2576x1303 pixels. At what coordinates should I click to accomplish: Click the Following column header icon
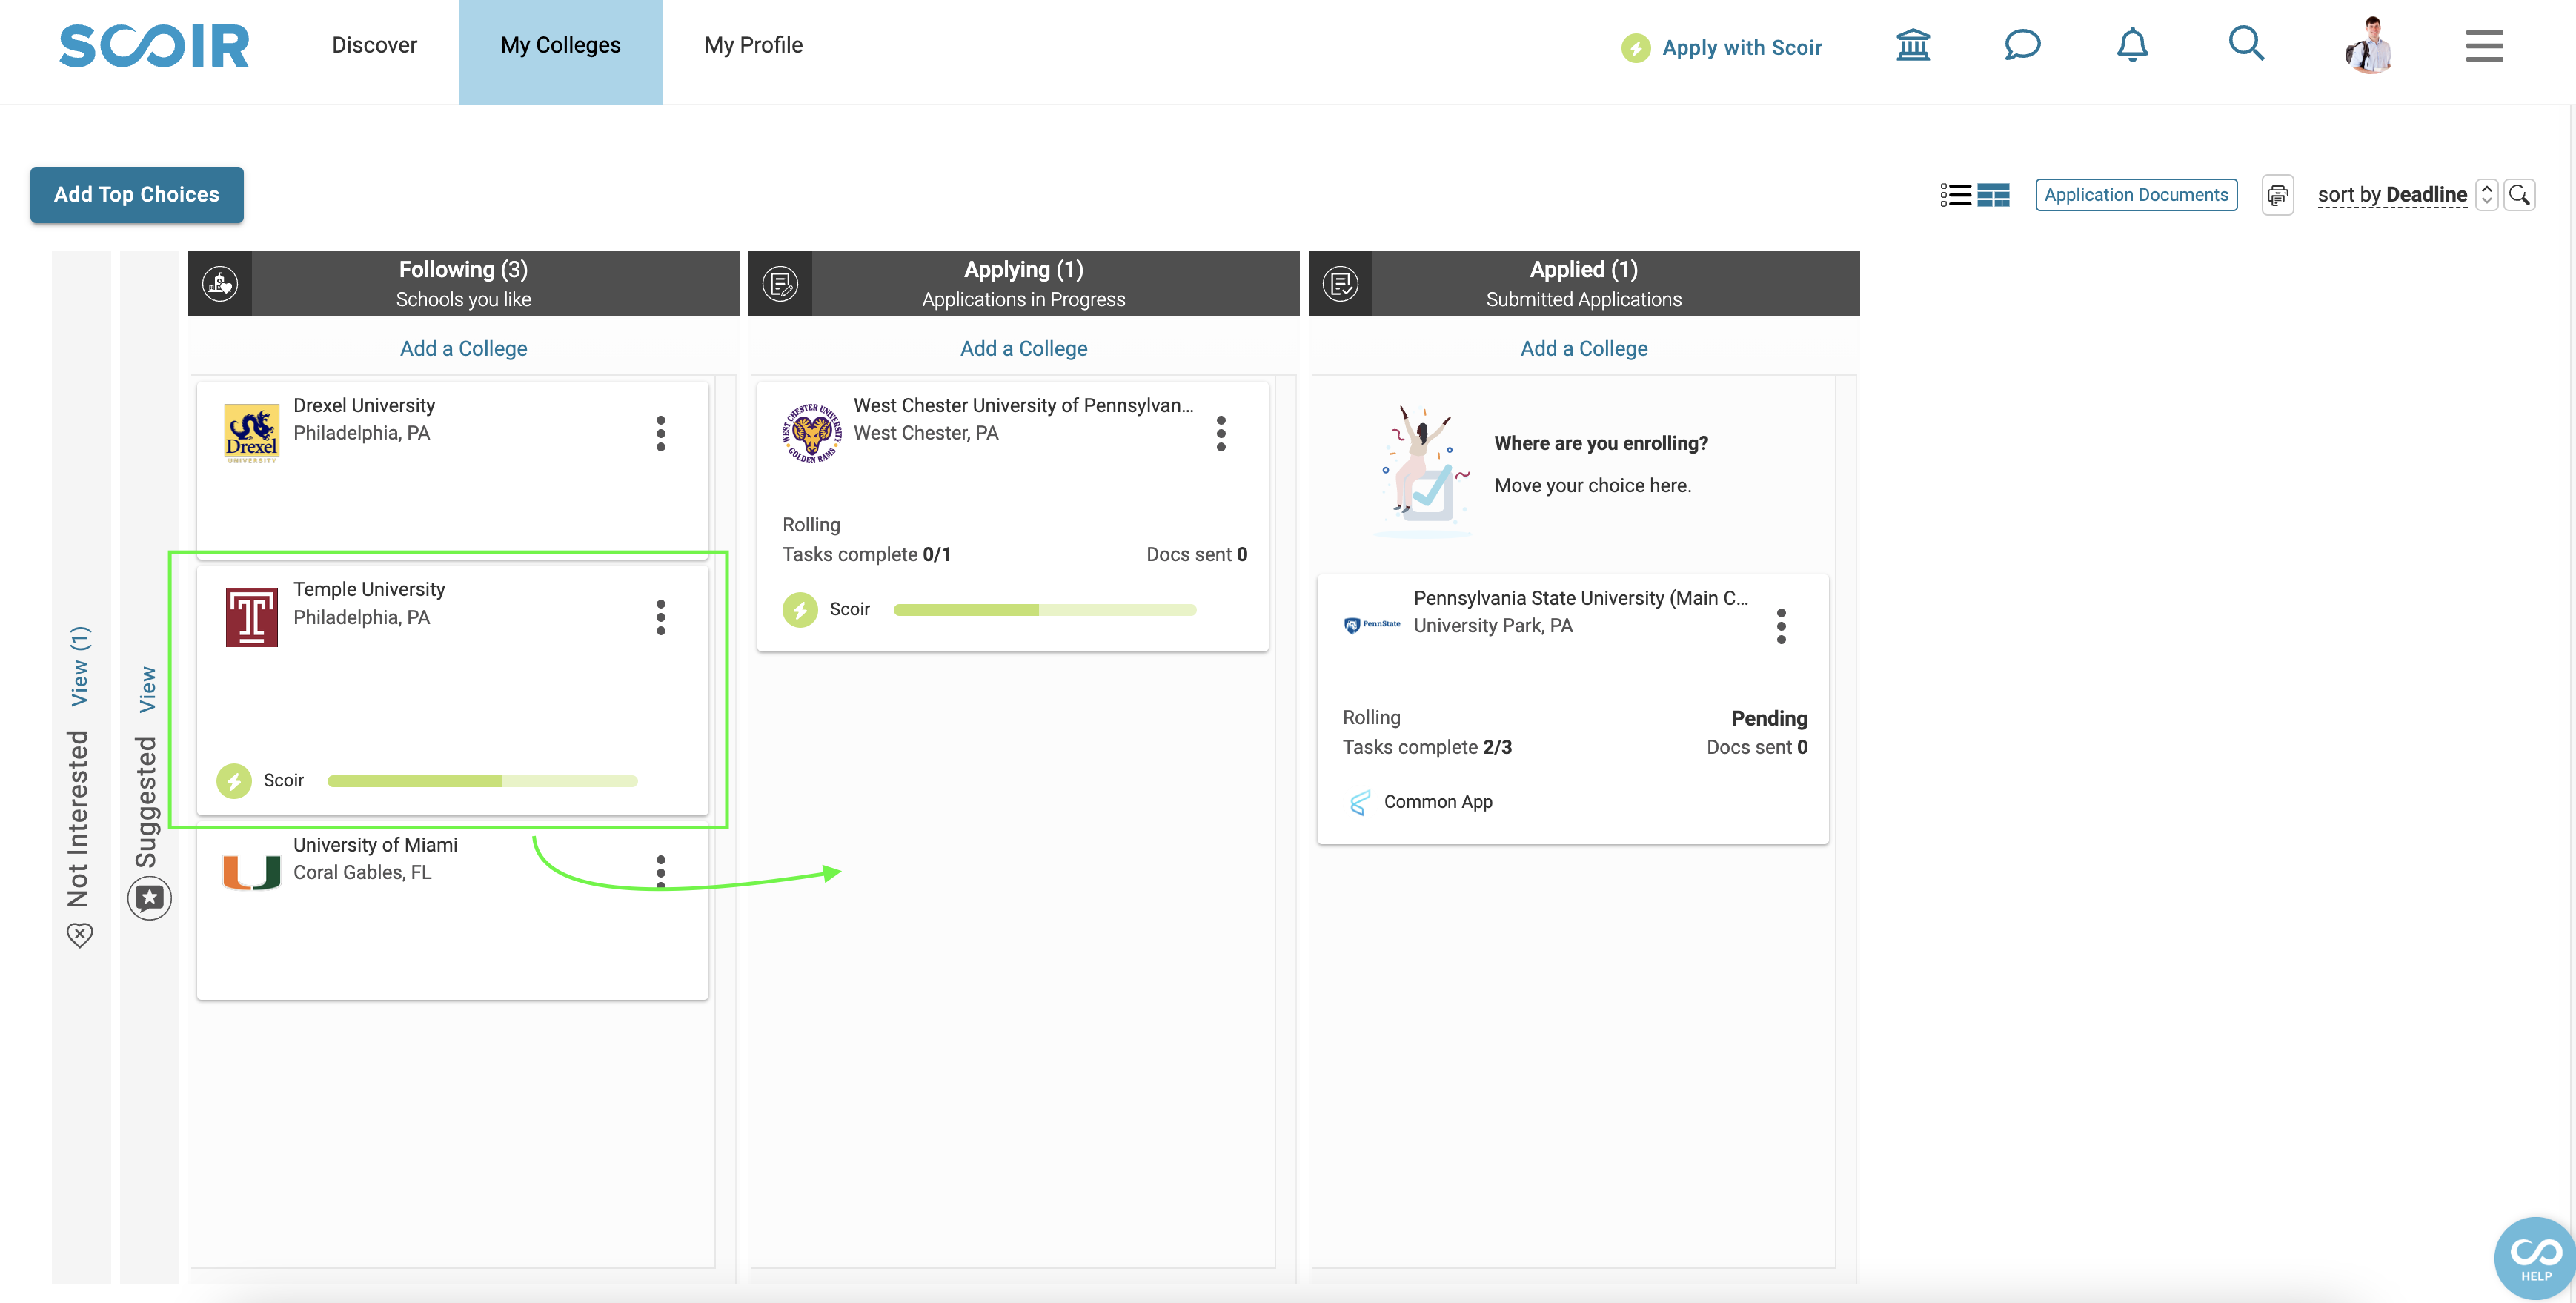click(220, 284)
